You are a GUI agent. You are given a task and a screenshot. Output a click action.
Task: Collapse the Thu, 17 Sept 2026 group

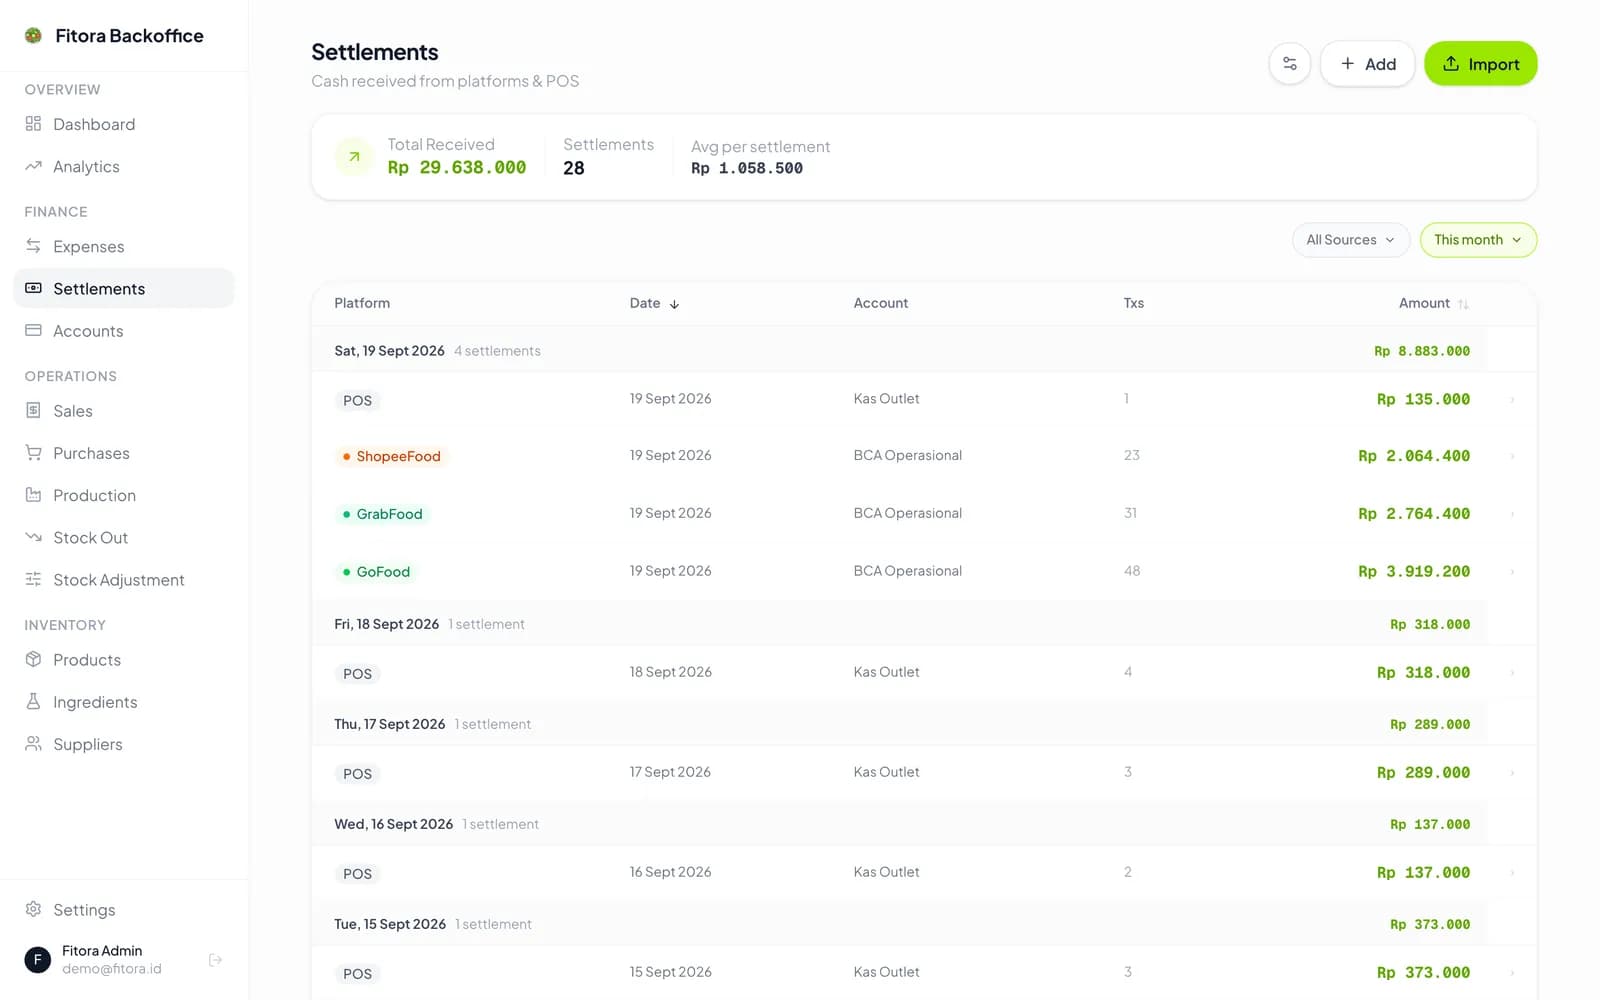(900, 724)
